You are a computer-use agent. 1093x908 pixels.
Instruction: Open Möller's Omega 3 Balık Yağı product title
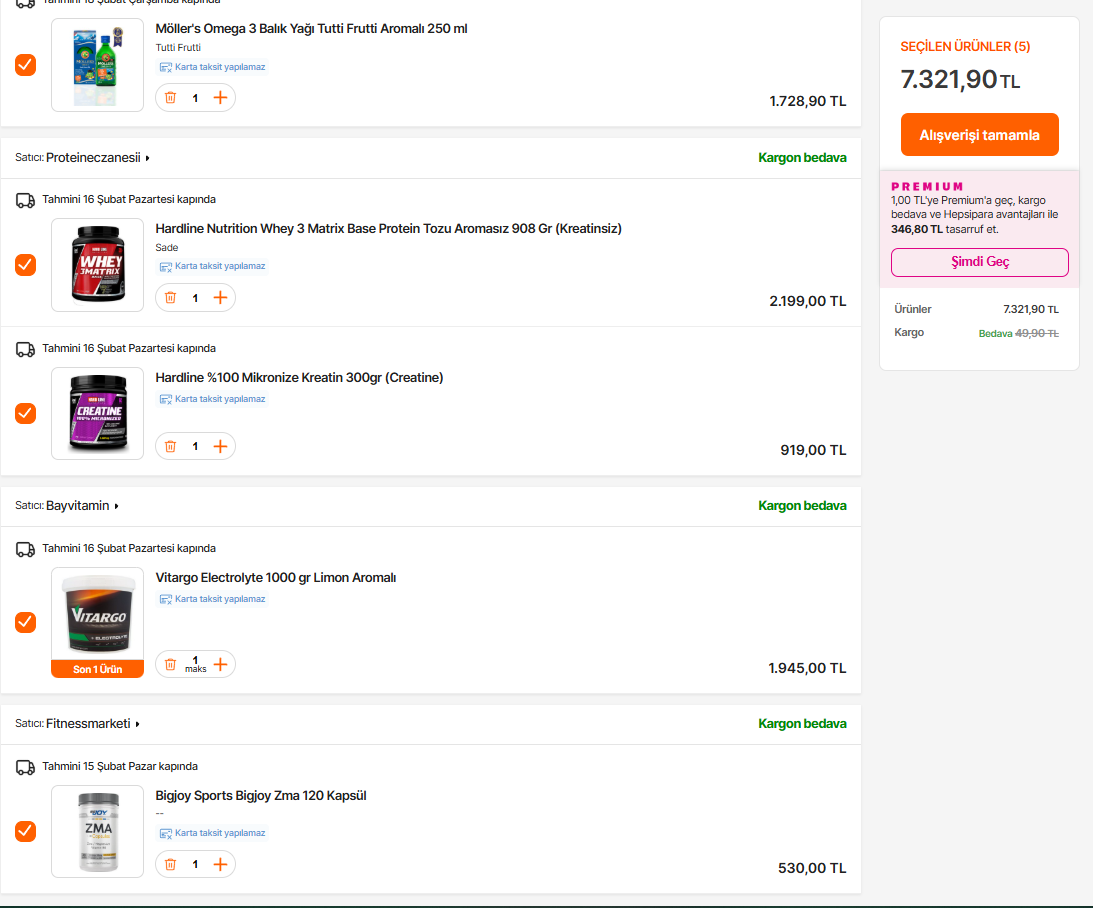click(x=311, y=29)
